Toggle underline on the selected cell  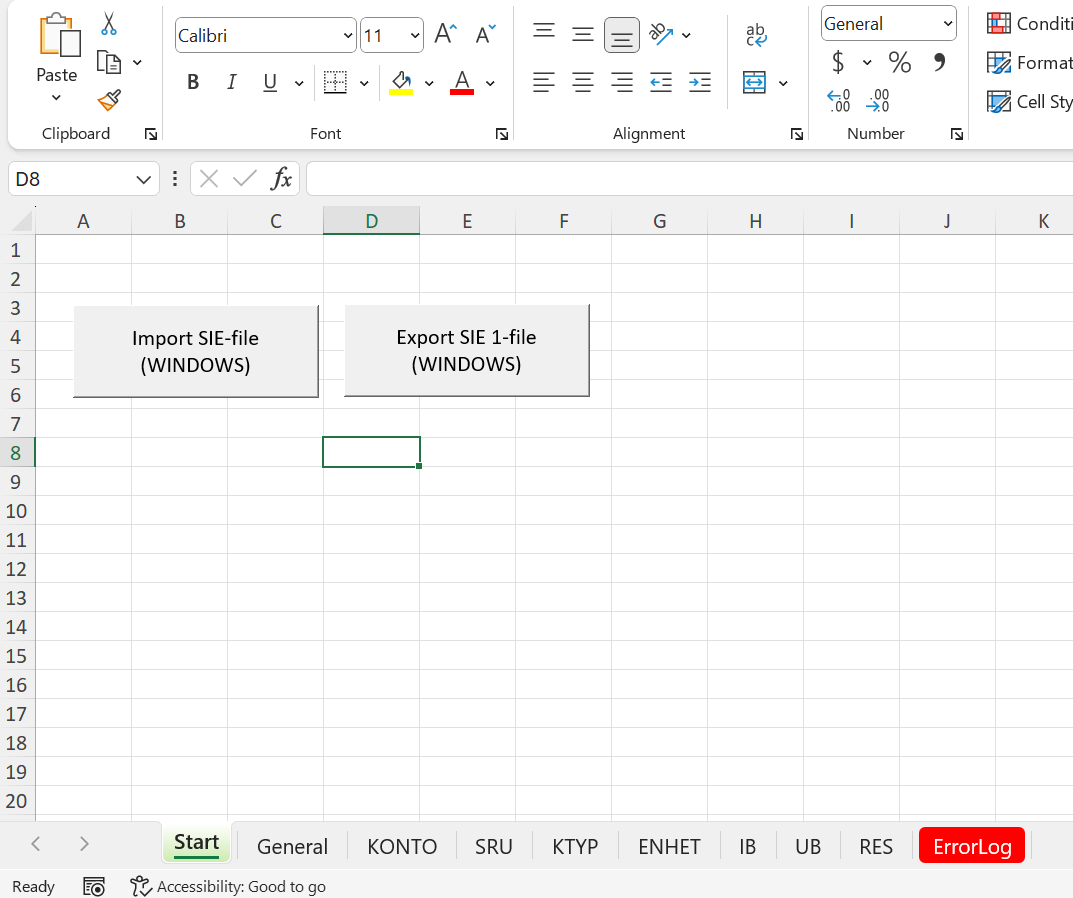click(x=269, y=82)
